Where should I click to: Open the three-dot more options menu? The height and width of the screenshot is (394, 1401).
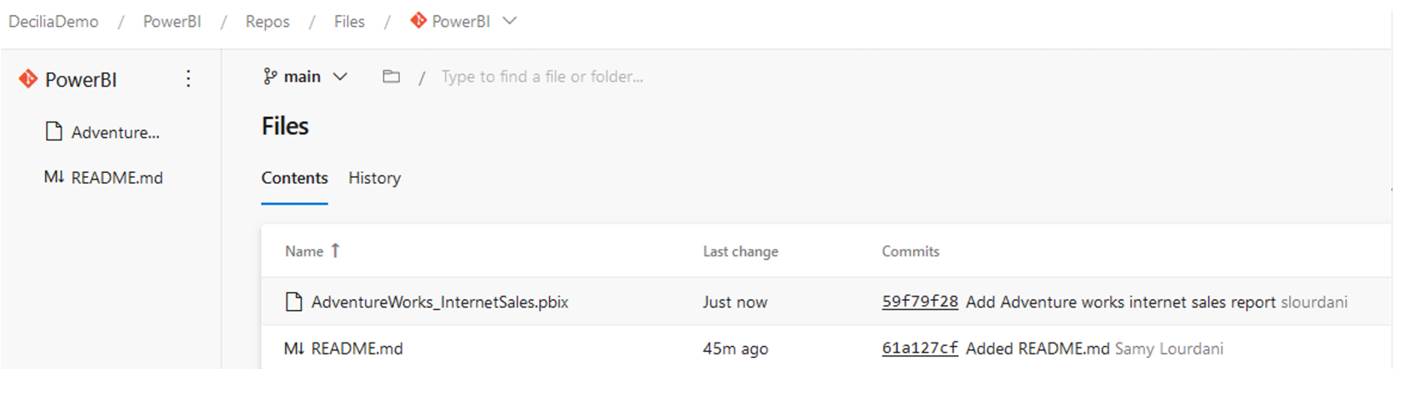(188, 79)
